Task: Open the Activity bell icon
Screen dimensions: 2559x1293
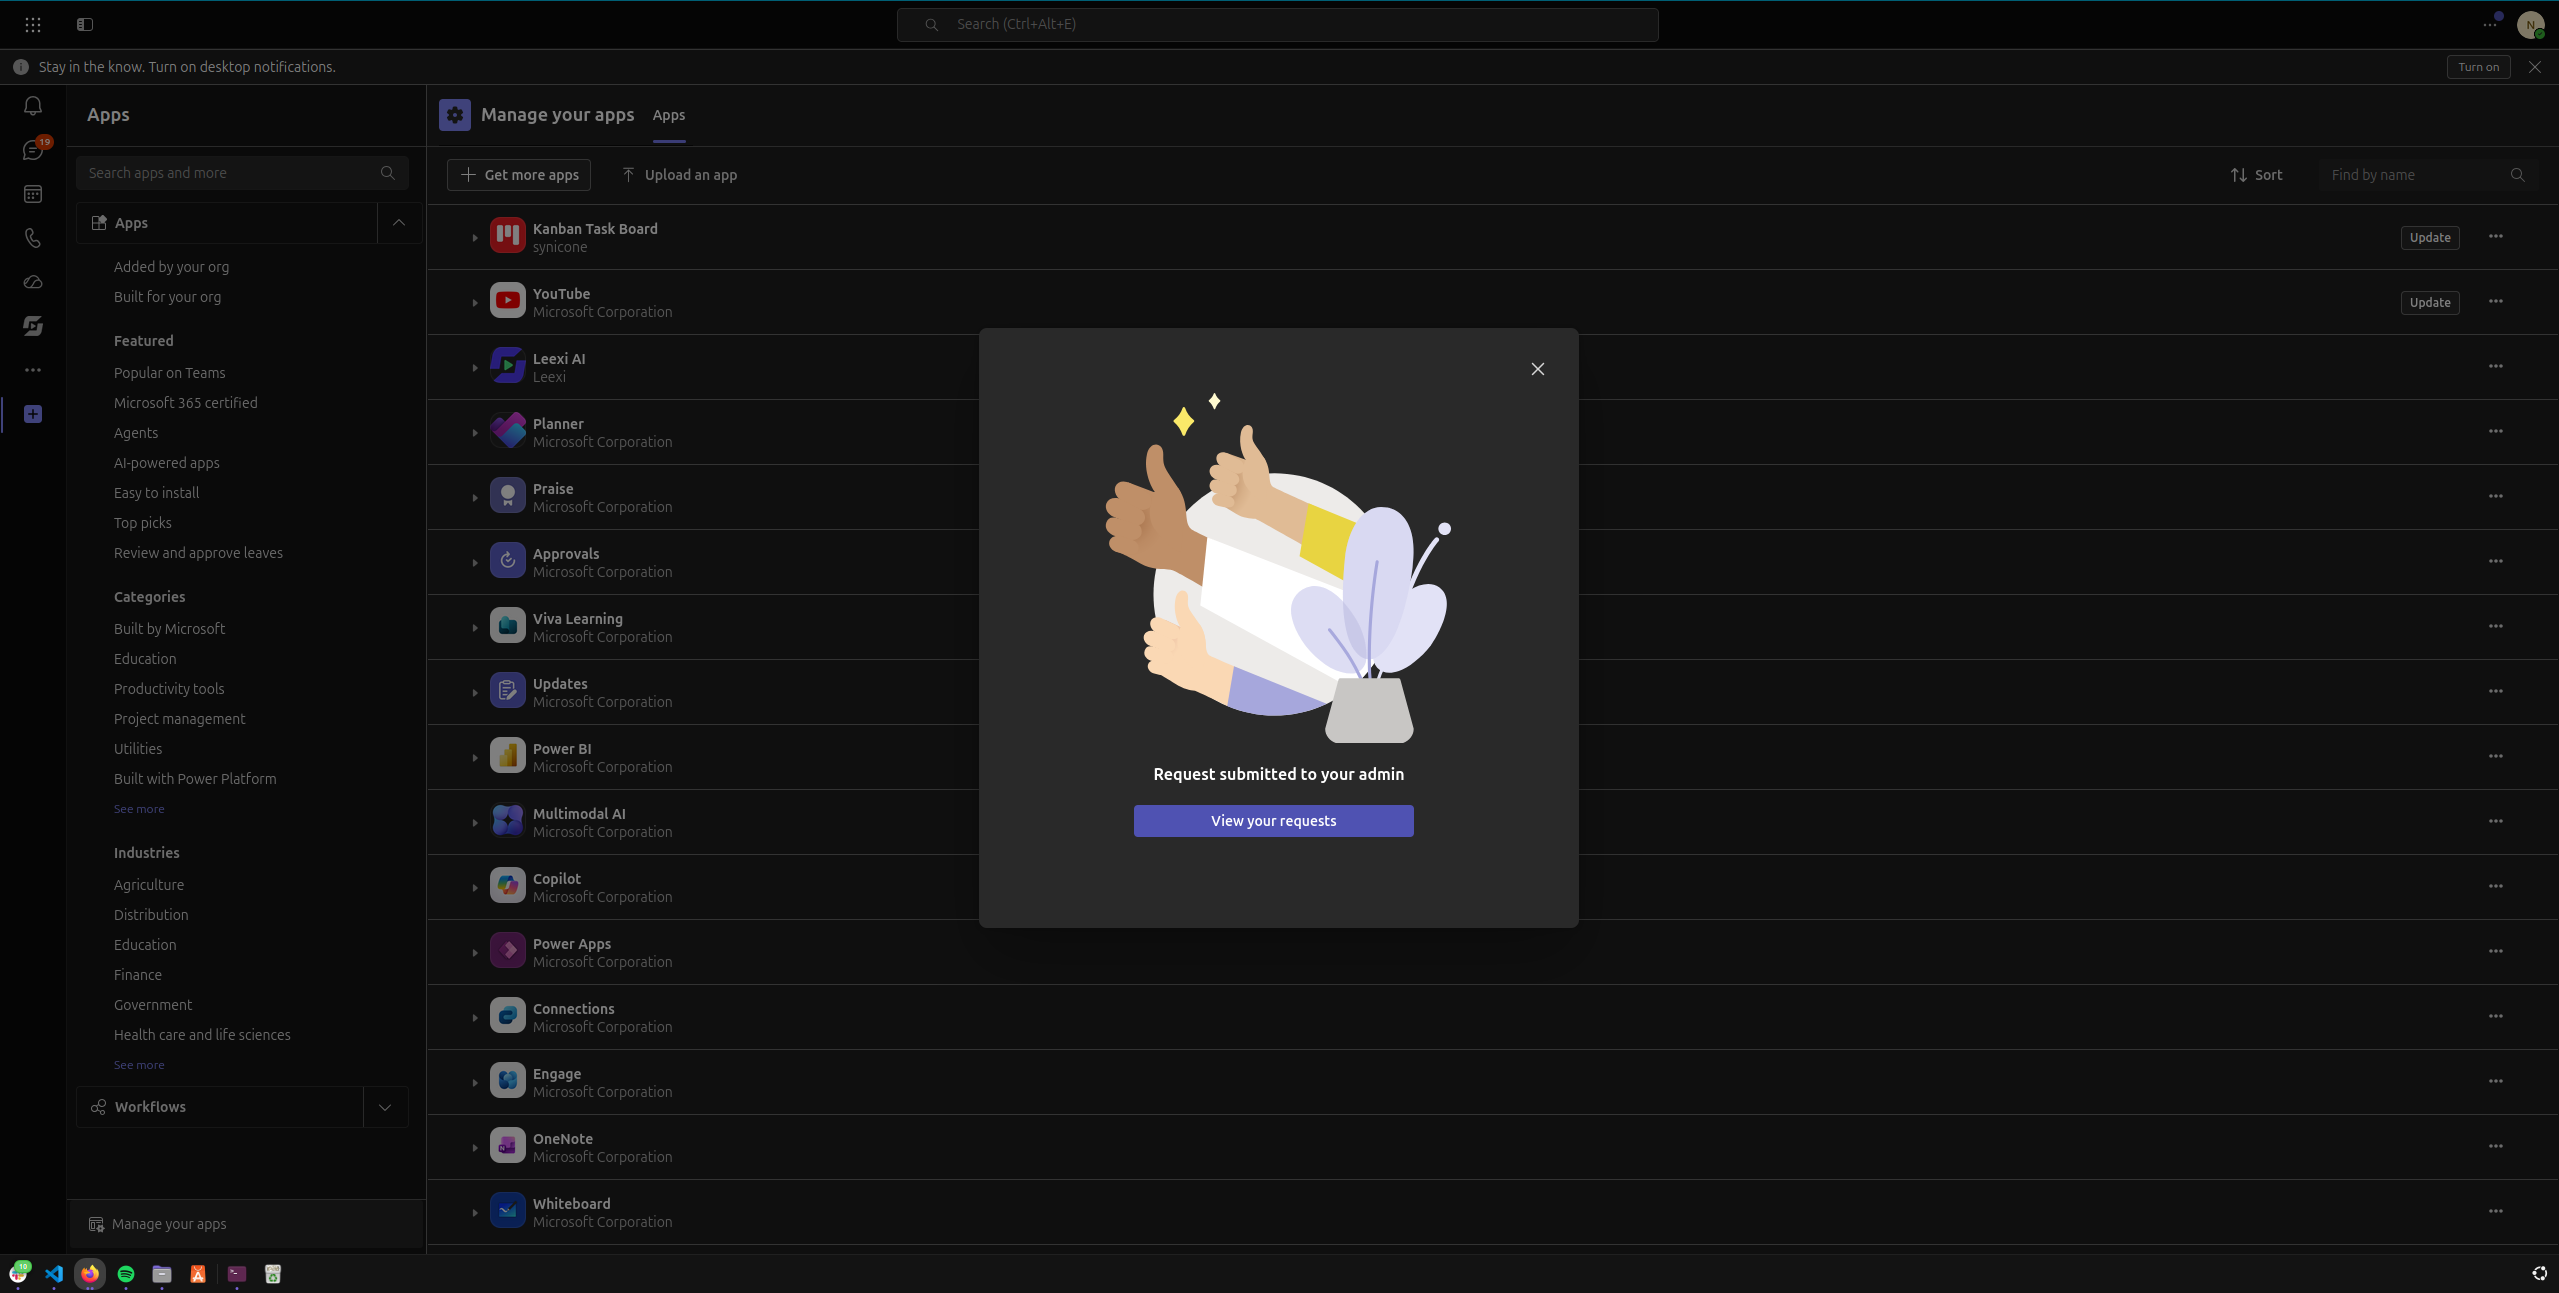Action: pyautogui.click(x=33, y=106)
